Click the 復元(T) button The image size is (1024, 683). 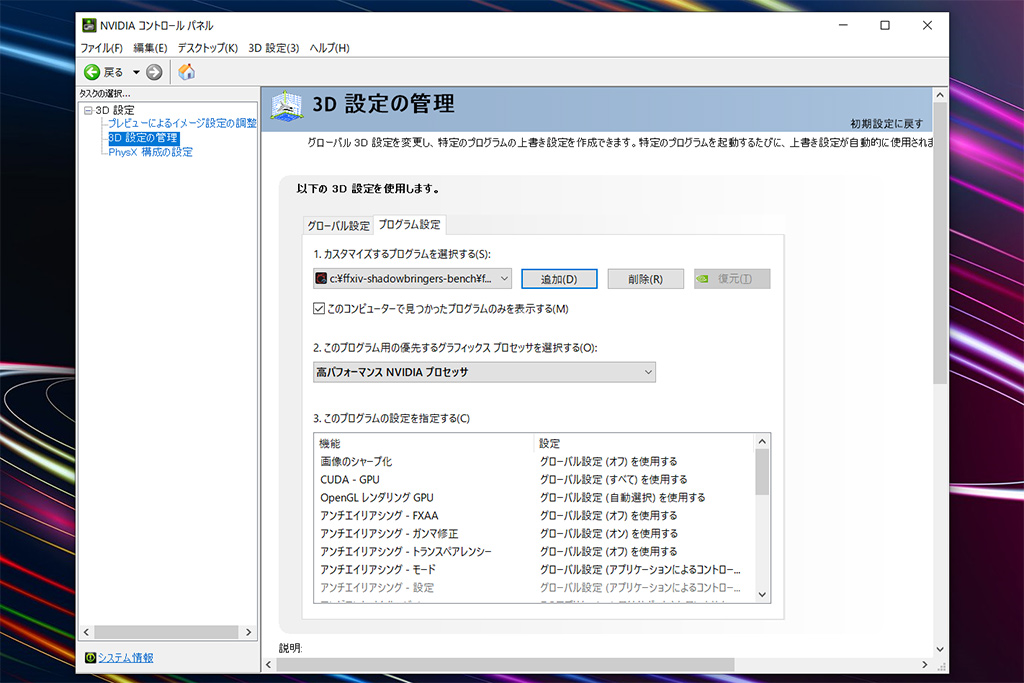tap(732, 279)
